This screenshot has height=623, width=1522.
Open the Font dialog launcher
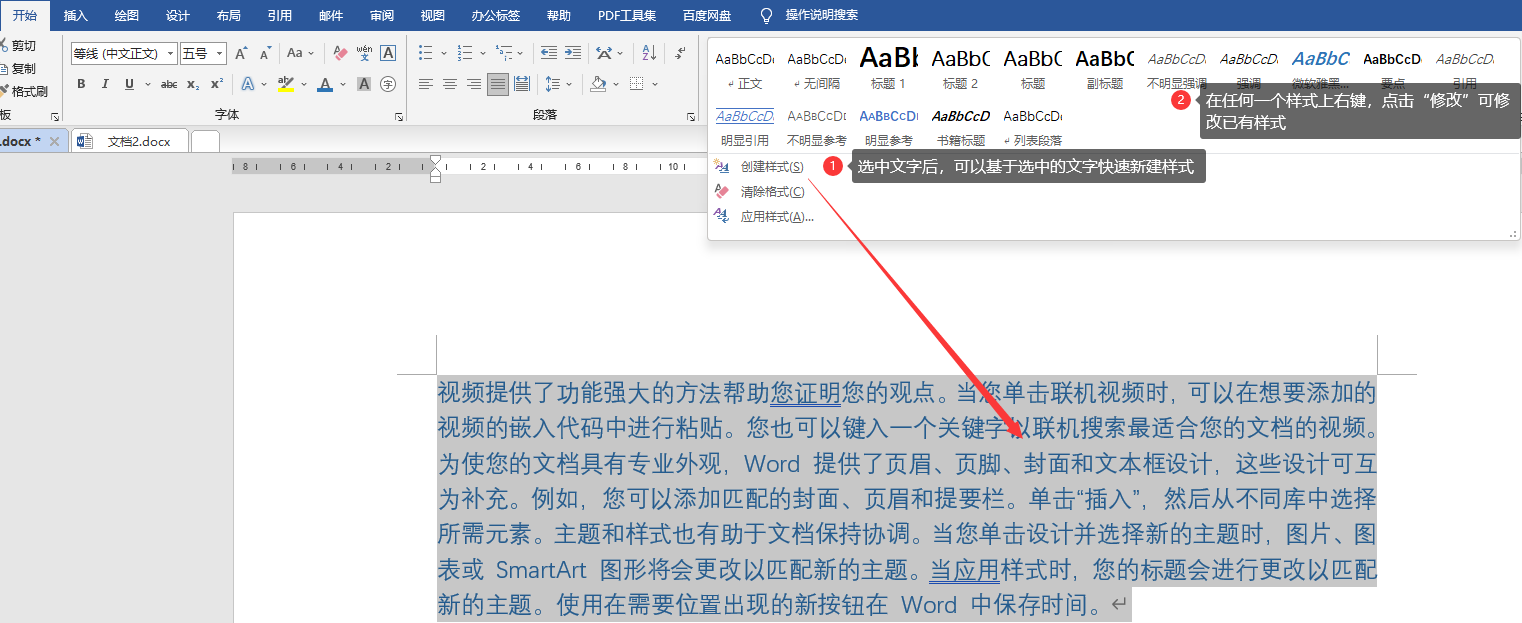pos(399,117)
